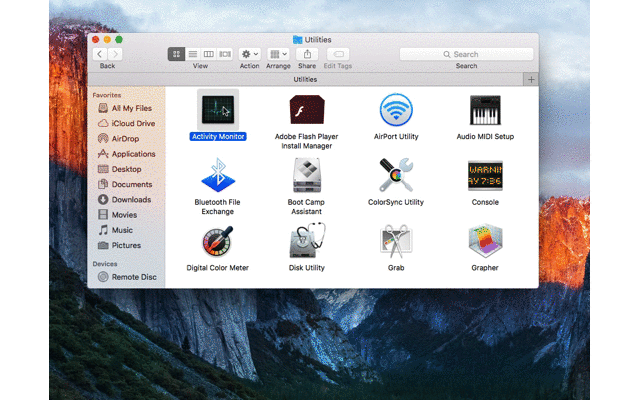Select Bluetooth File Exchange icon

(x=217, y=175)
